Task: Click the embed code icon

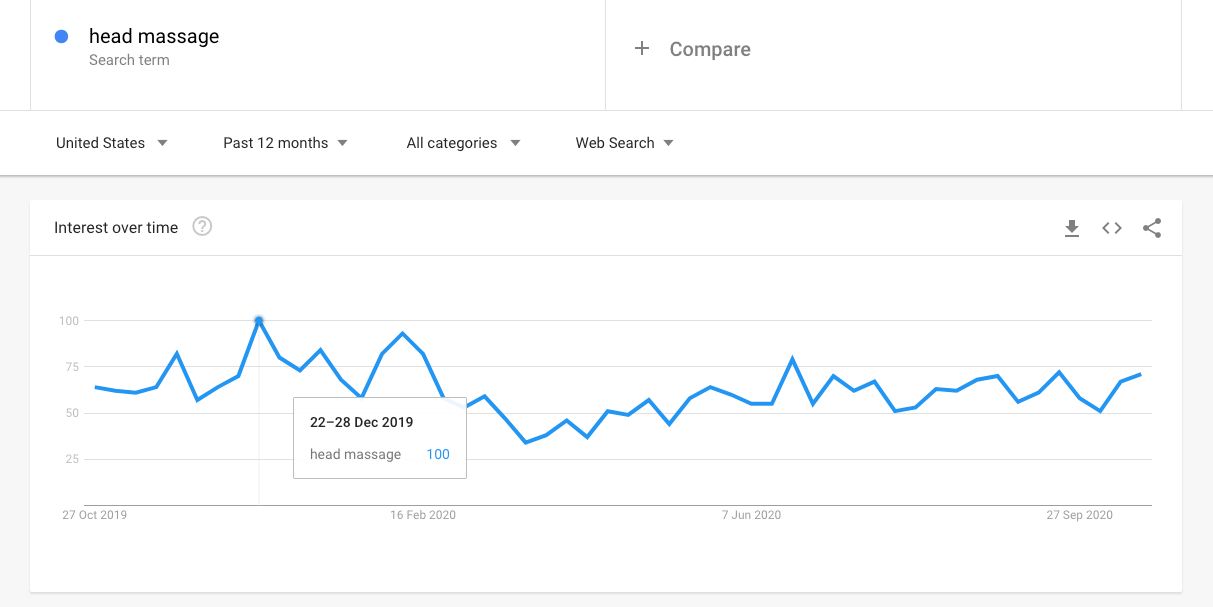Action: coord(1112,228)
